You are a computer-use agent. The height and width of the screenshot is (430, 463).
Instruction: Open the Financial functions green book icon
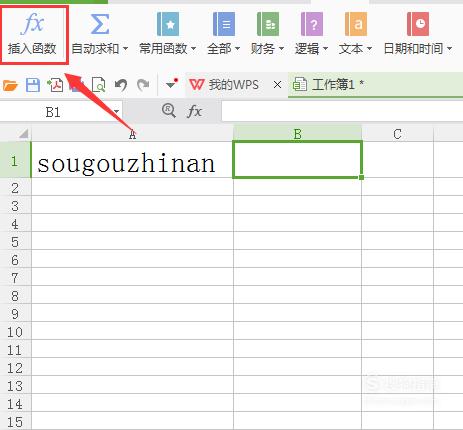coord(268,24)
